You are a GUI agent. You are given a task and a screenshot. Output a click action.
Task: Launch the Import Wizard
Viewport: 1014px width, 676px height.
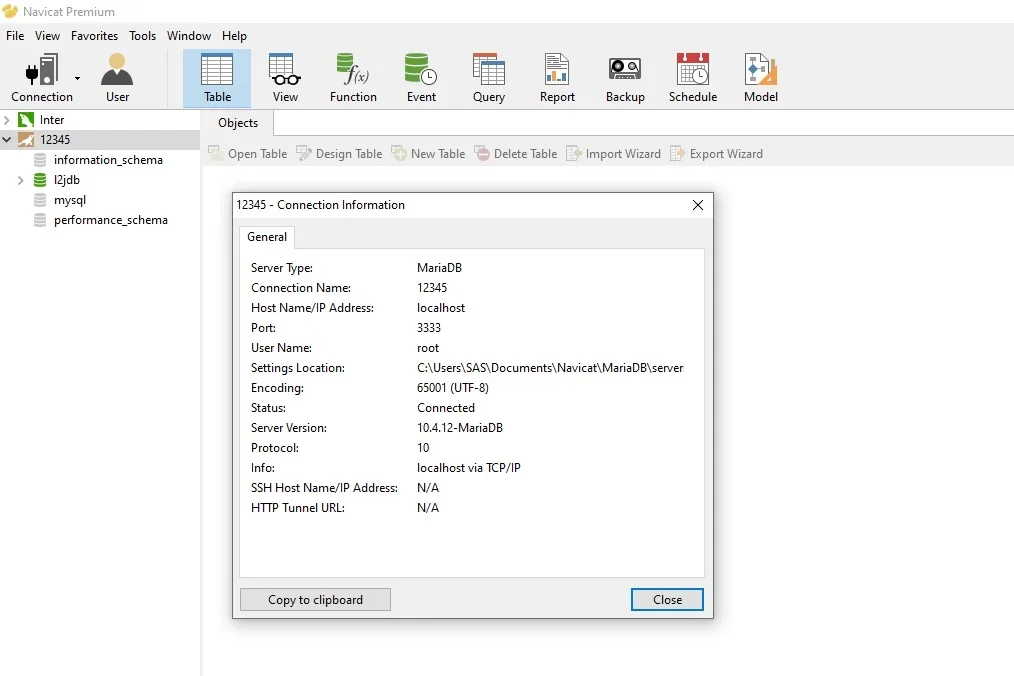click(614, 154)
